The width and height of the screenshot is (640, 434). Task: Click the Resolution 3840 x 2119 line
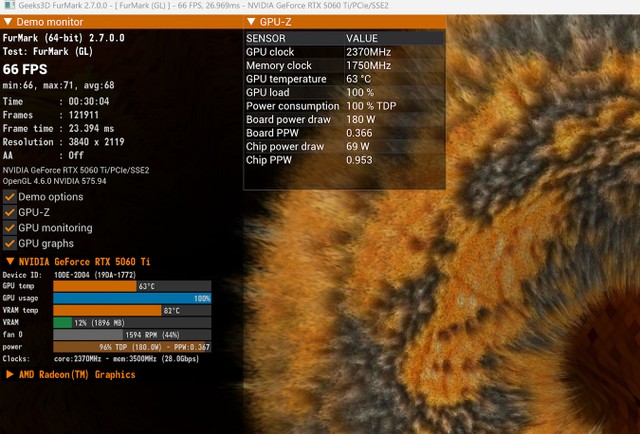tap(63, 142)
